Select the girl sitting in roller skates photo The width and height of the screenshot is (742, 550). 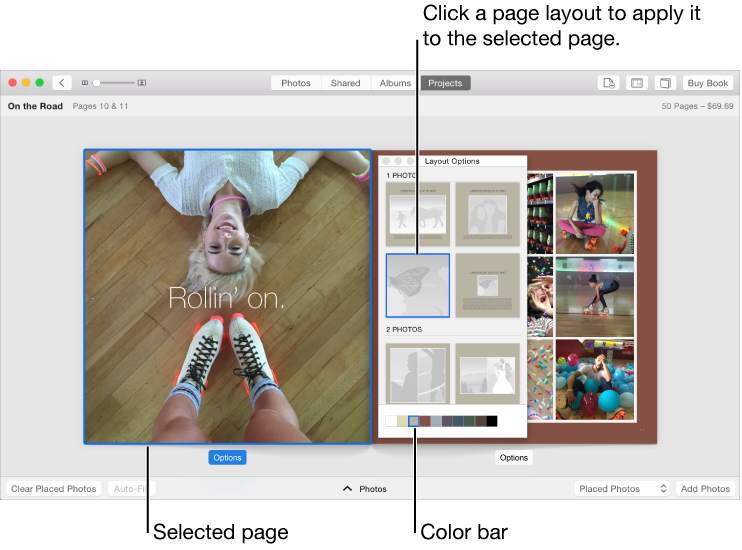tap(595, 213)
